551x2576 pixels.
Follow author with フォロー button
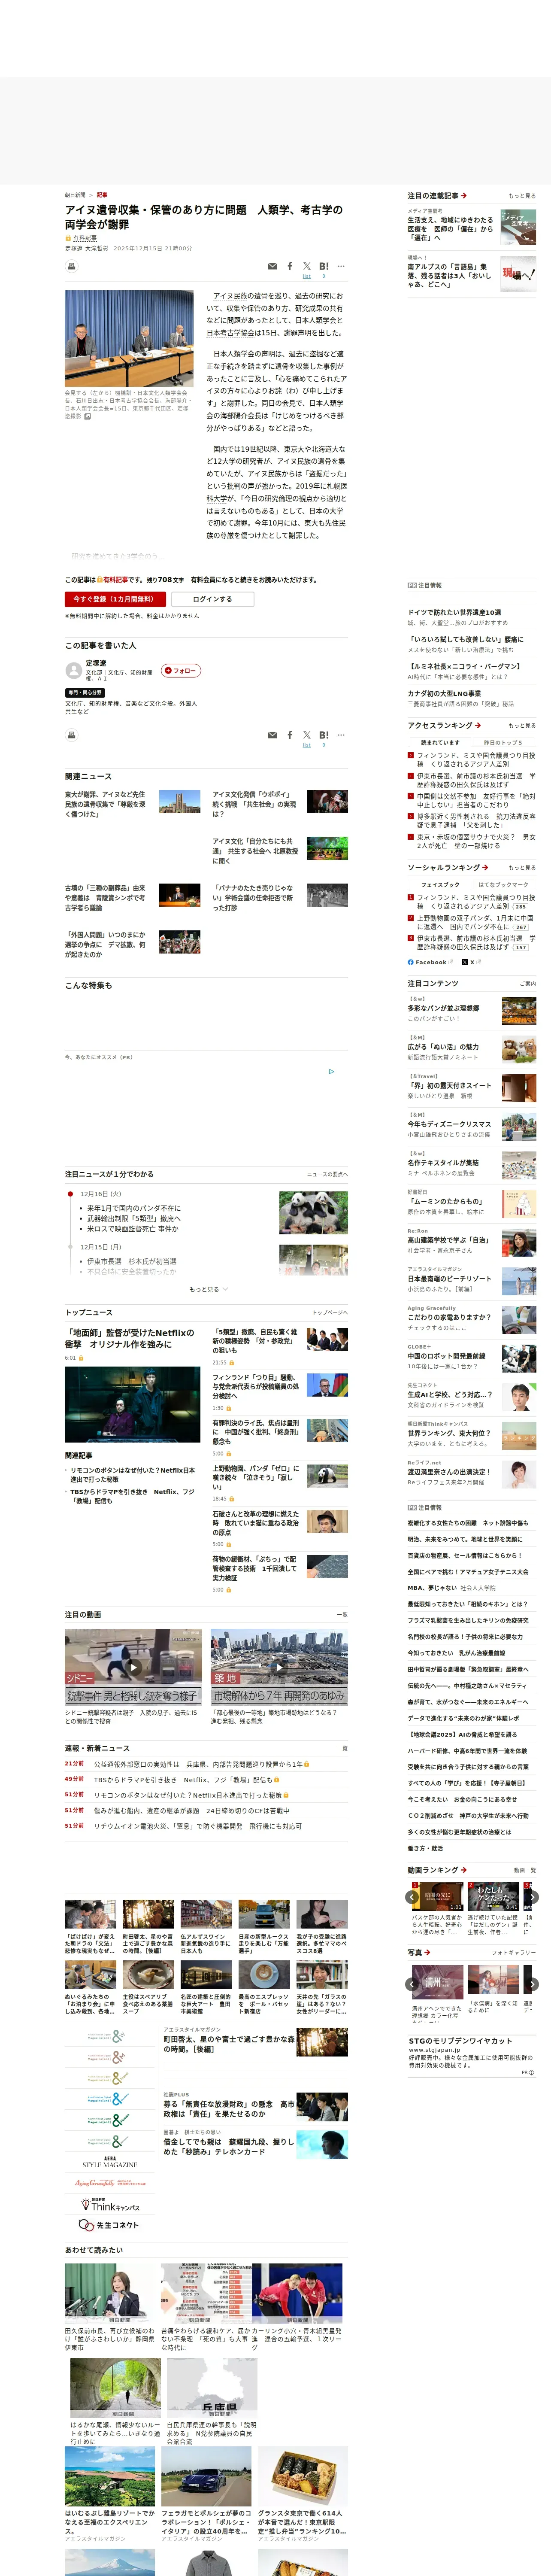pos(181,670)
